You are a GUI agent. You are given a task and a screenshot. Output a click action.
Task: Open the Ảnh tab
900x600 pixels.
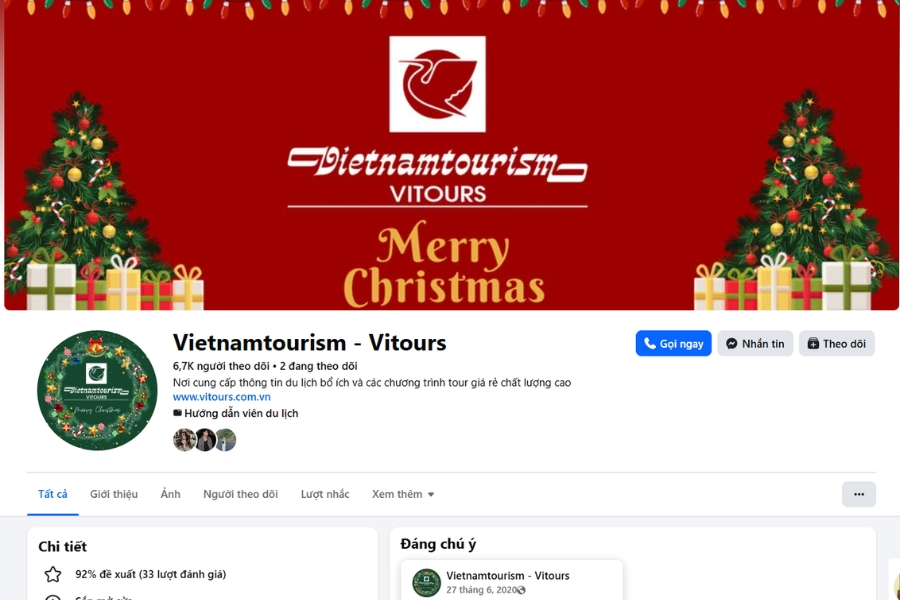click(170, 494)
